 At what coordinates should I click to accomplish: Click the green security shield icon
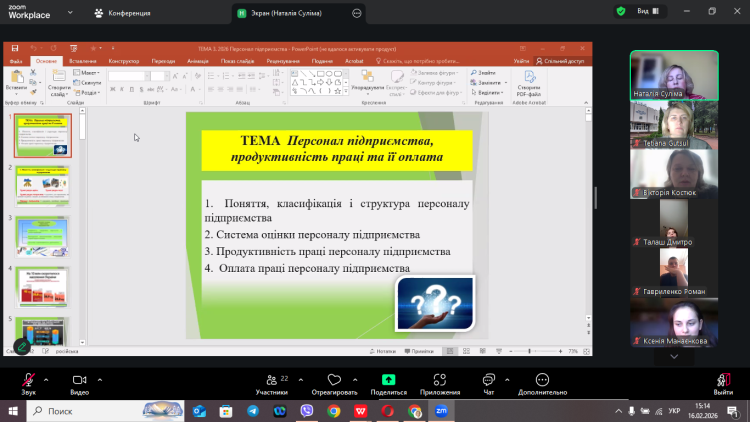tap(621, 12)
